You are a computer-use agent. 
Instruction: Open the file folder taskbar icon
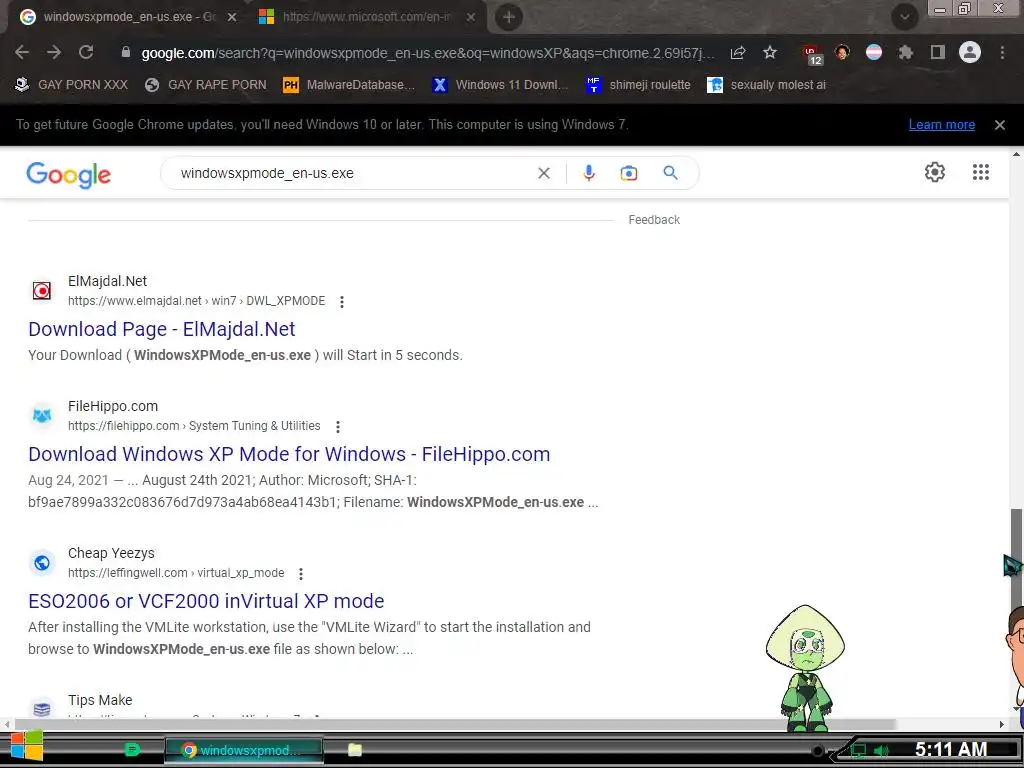point(355,750)
